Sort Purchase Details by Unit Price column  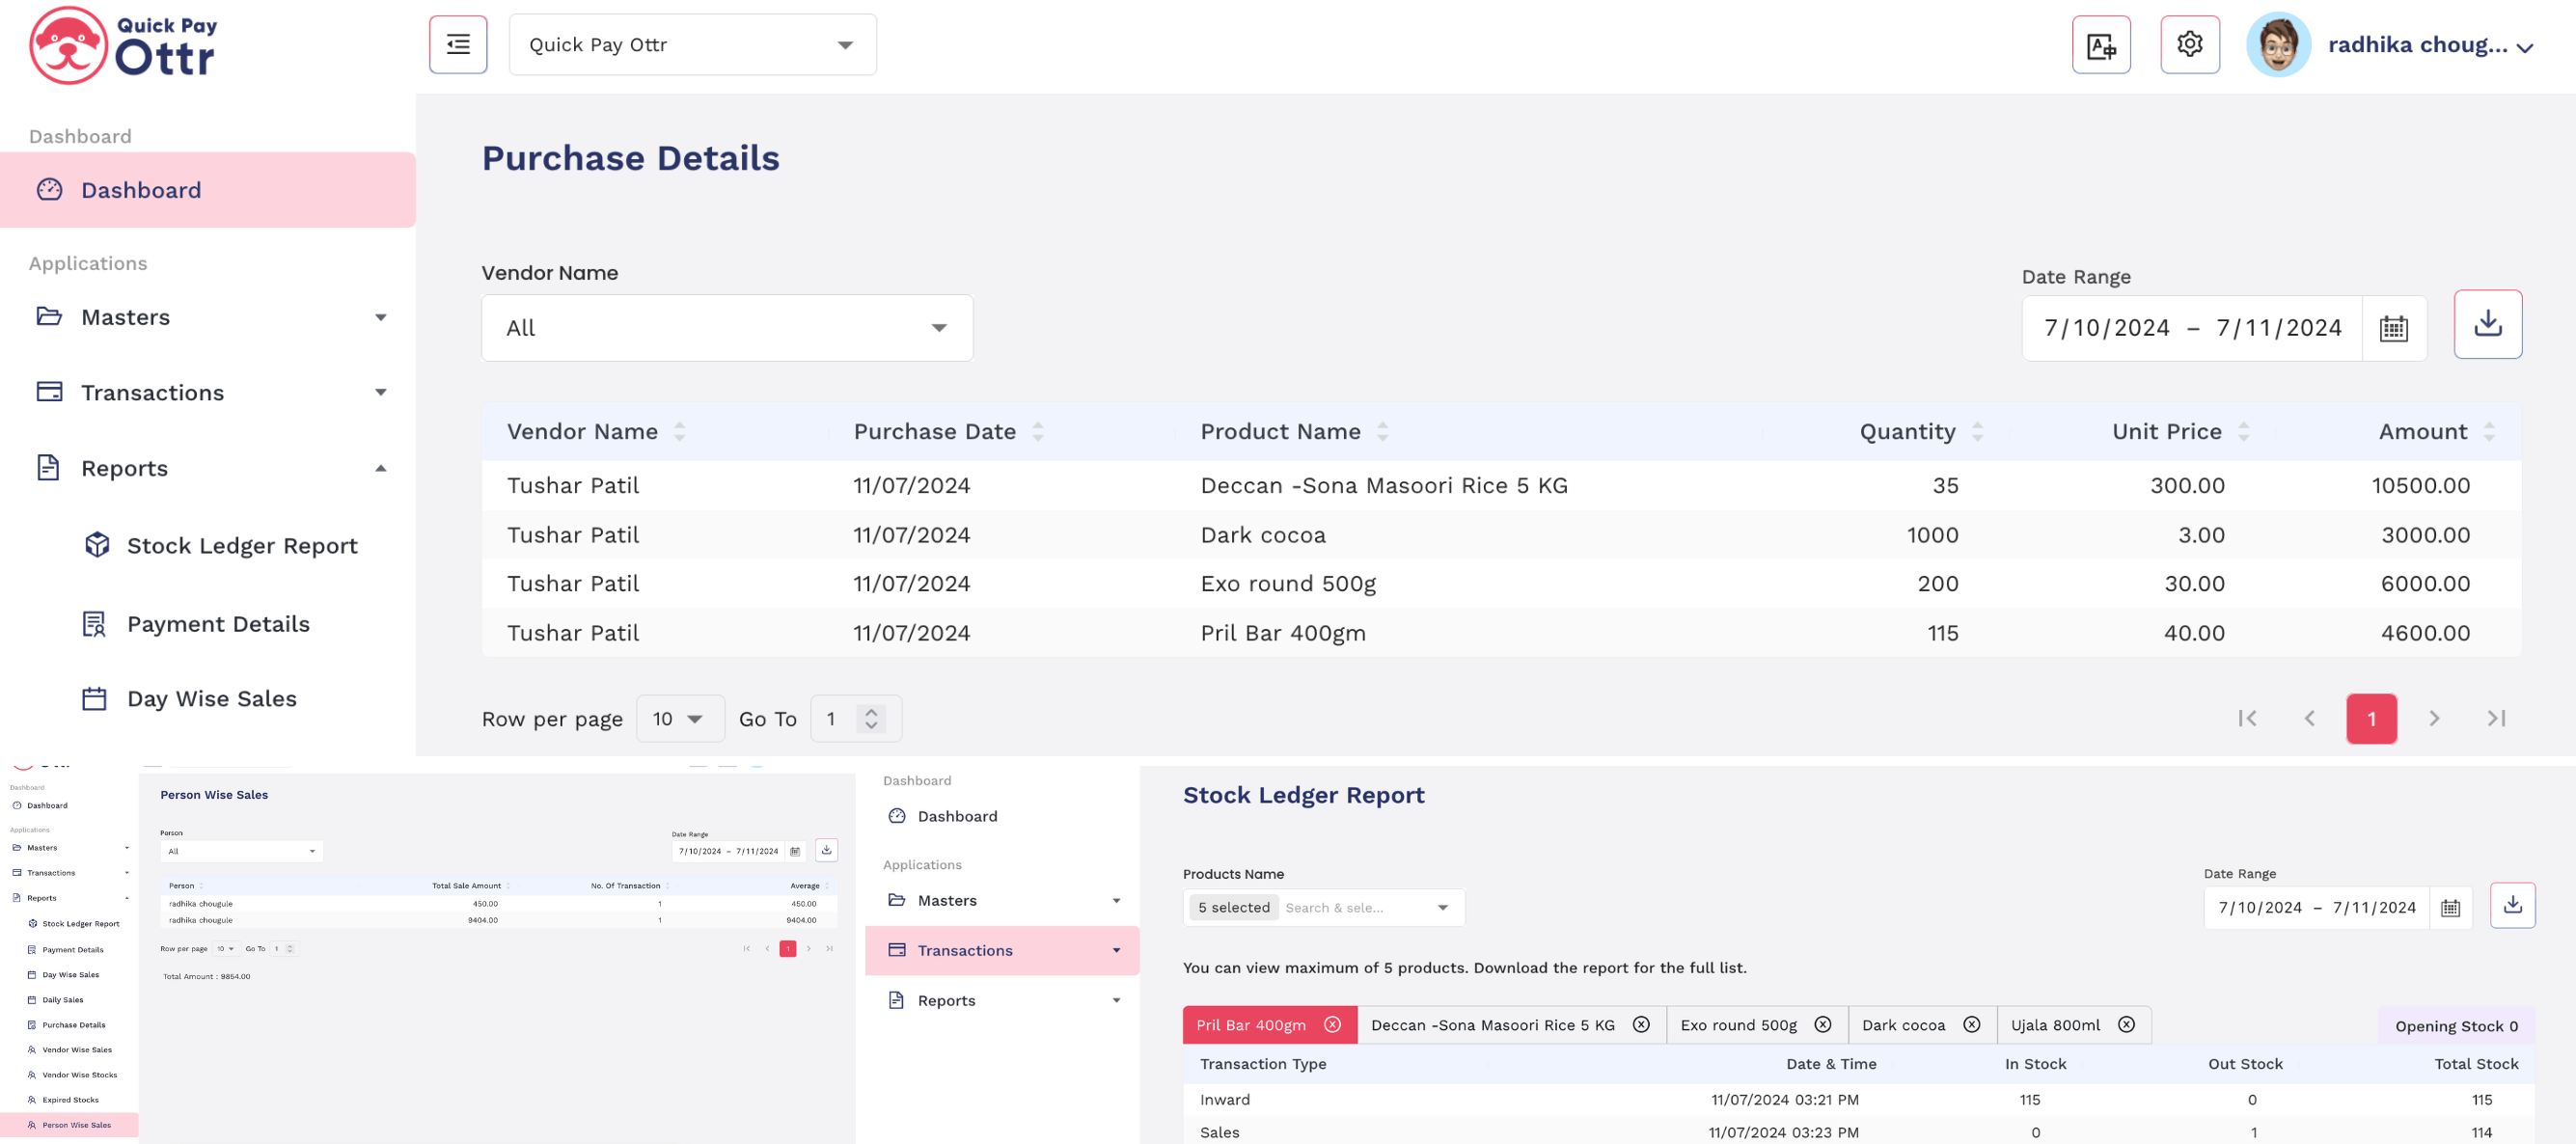(2243, 431)
